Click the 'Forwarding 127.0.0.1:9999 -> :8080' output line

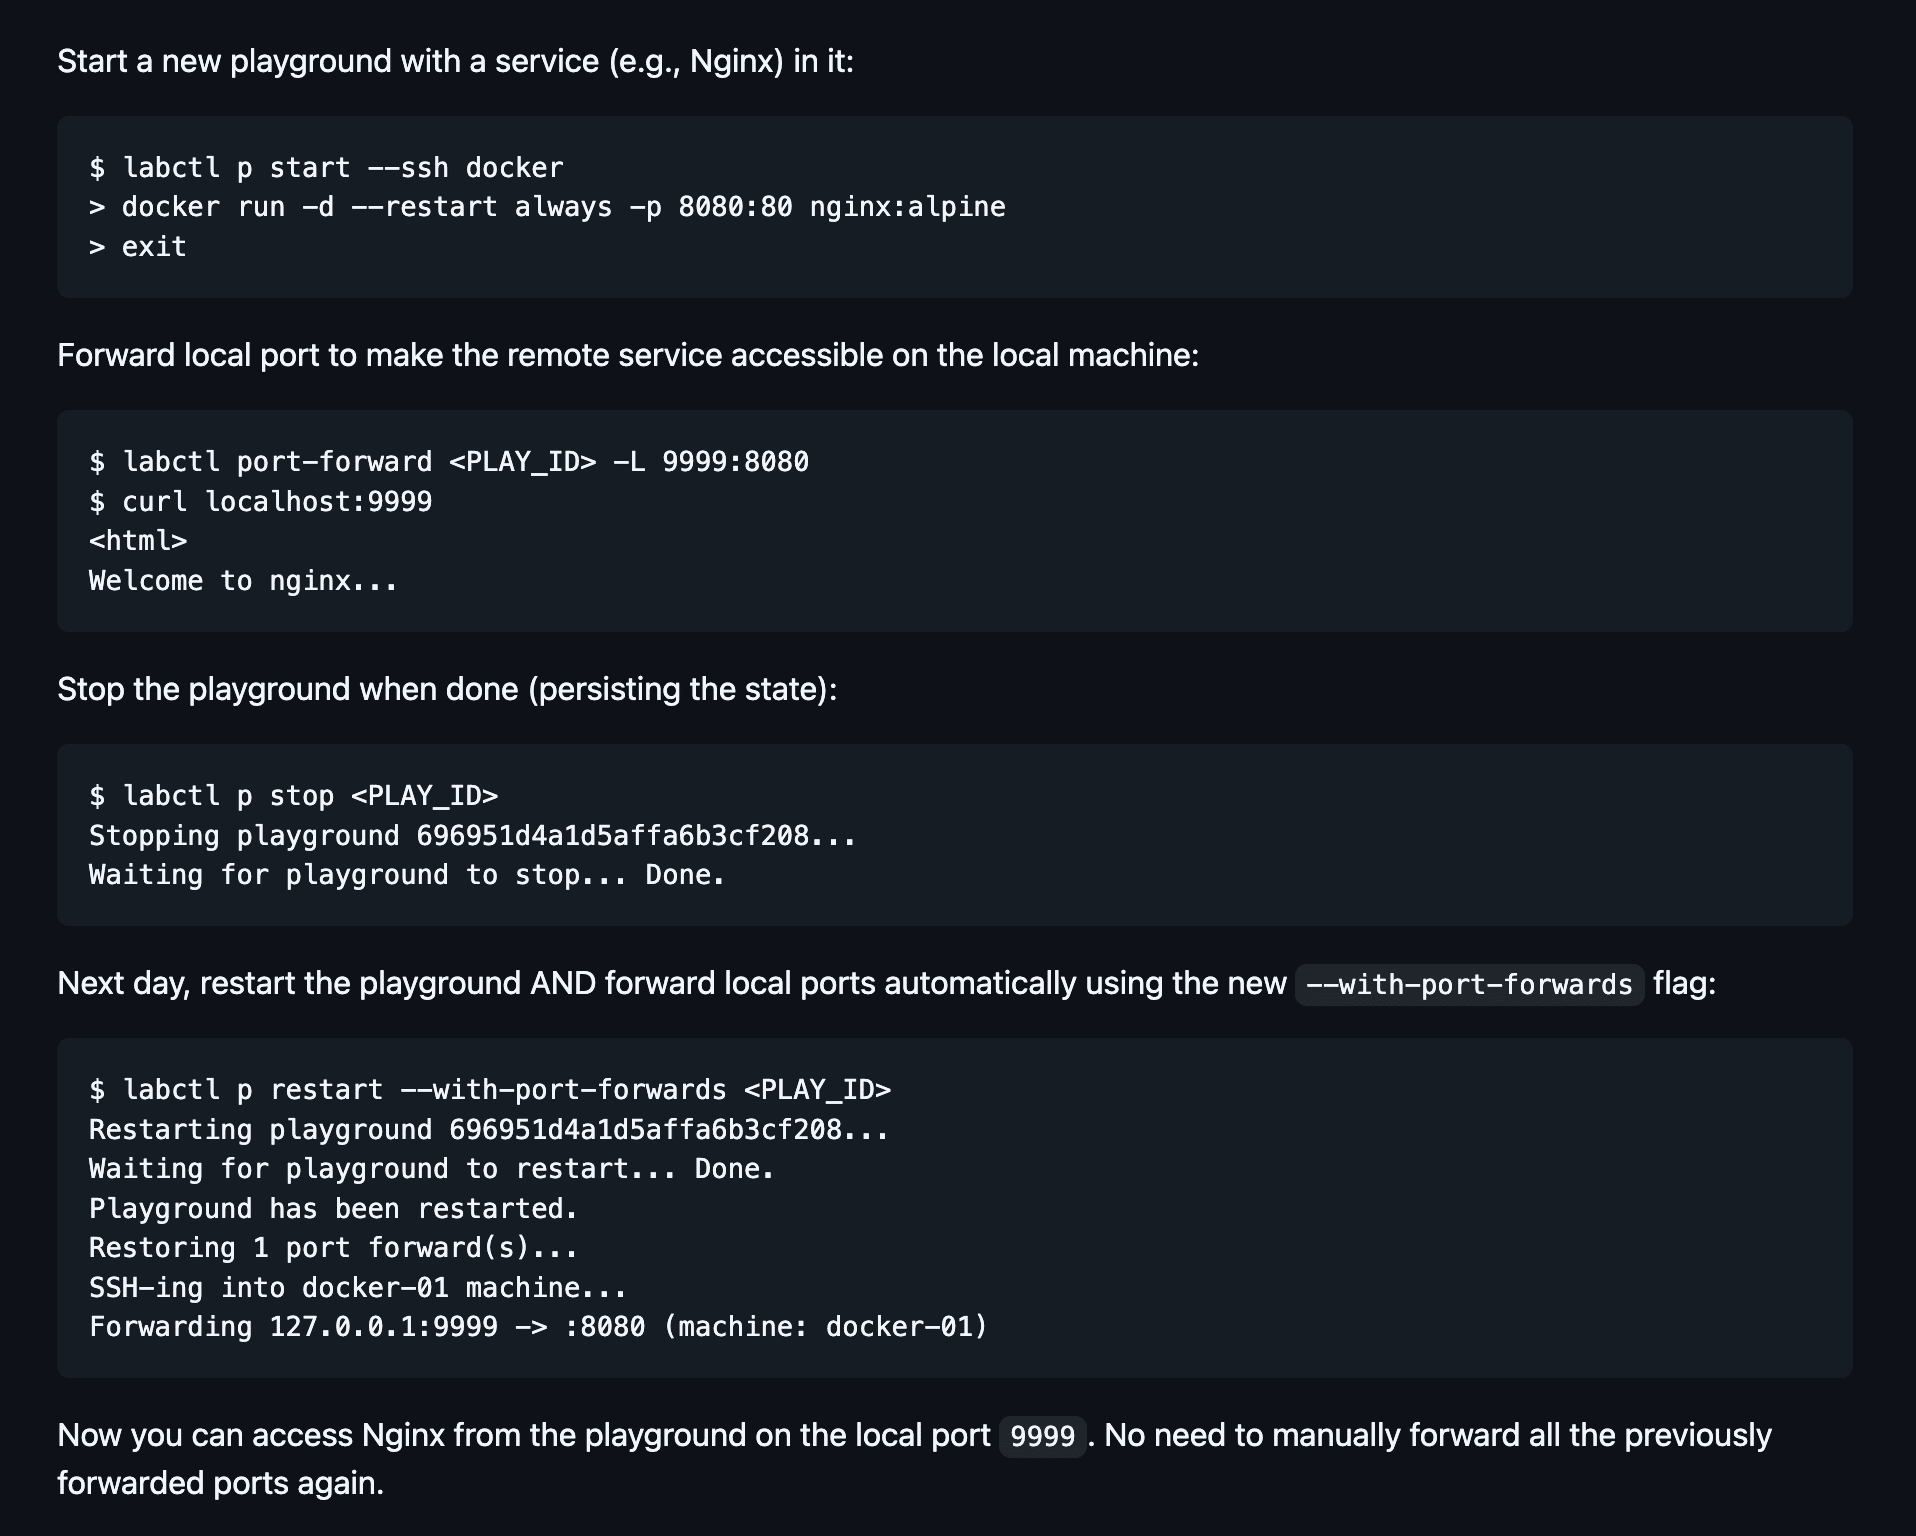538,1327
